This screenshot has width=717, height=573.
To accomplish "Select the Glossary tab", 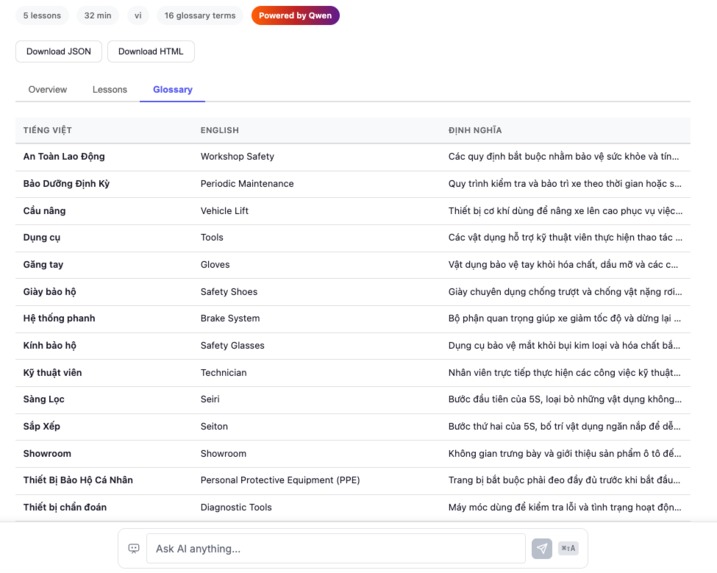I will [172, 89].
